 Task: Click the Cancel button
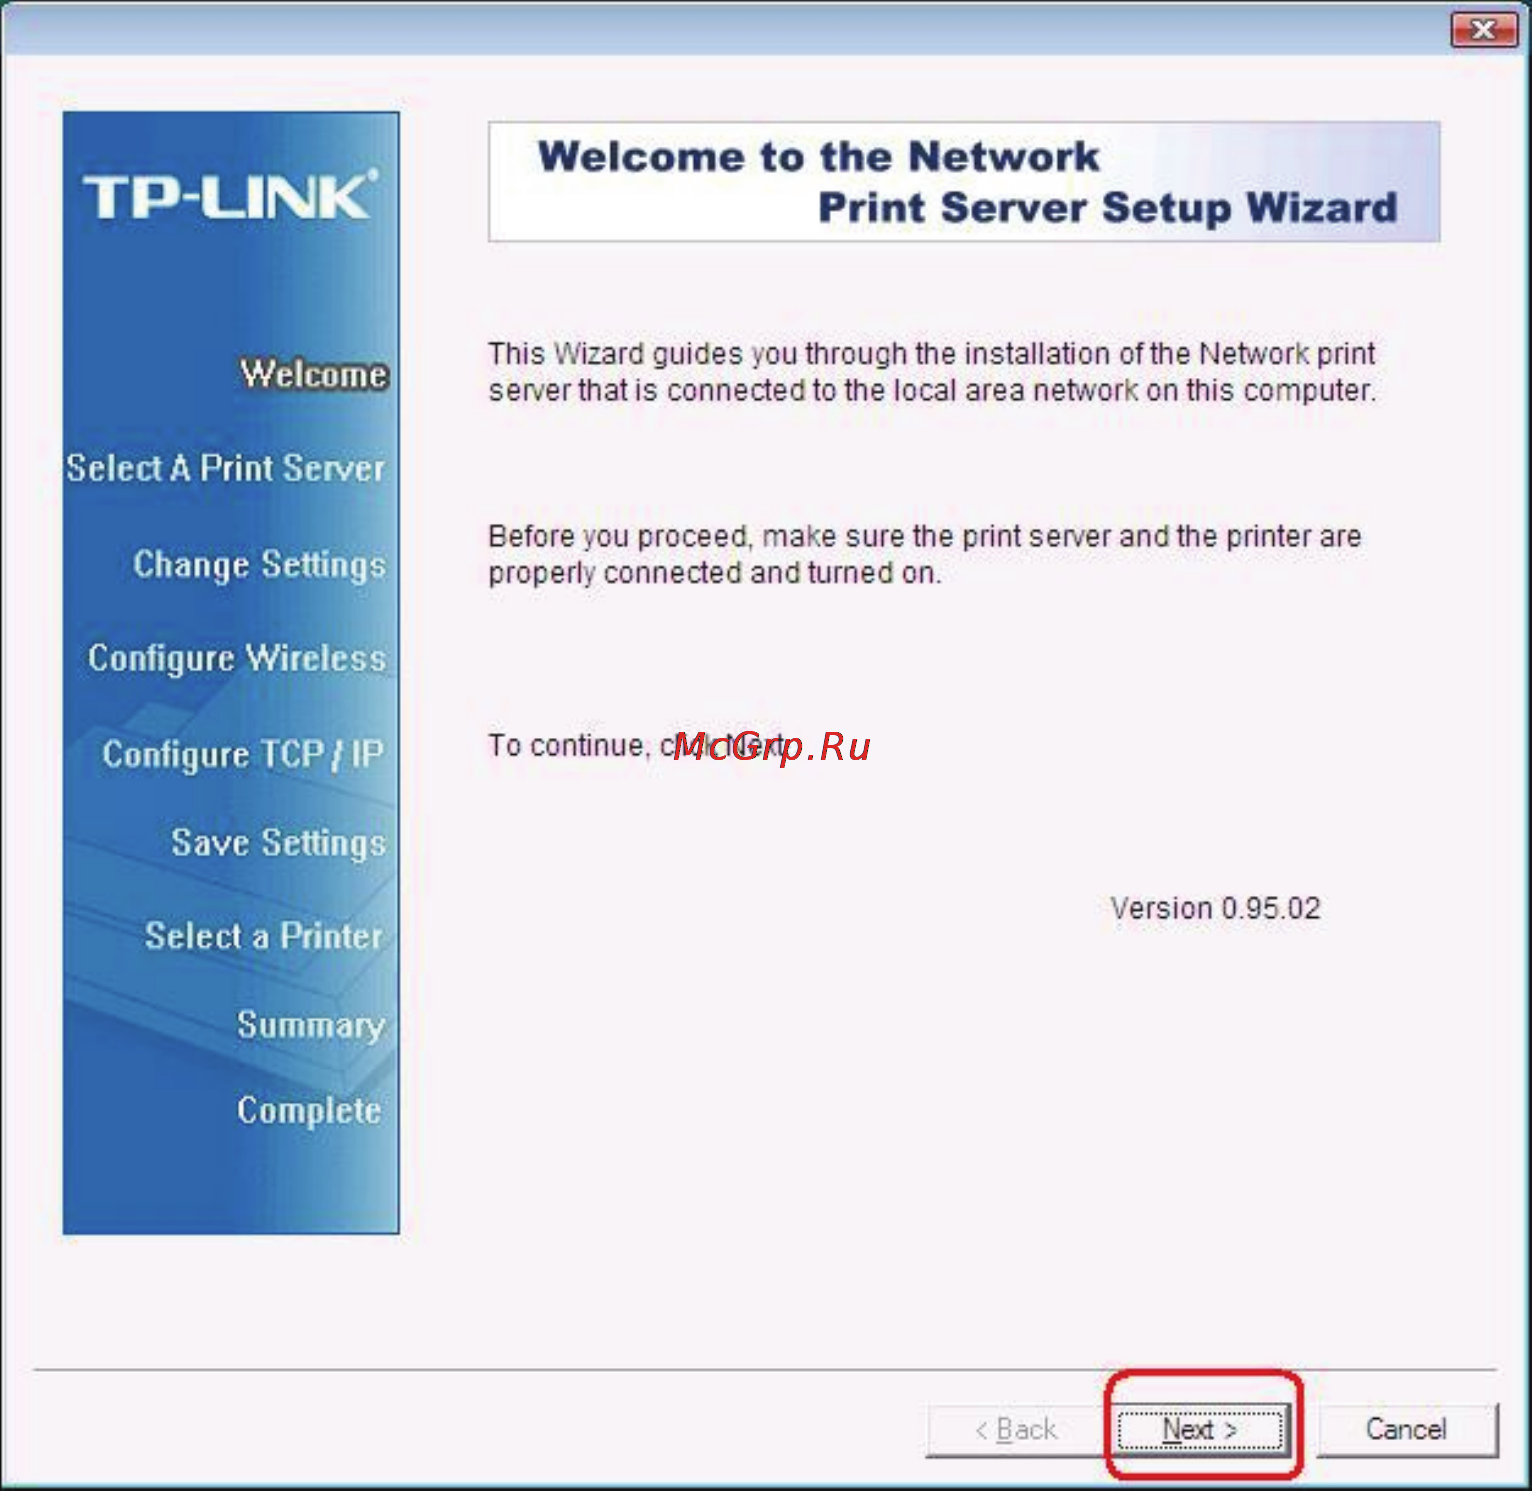point(1406,1429)
